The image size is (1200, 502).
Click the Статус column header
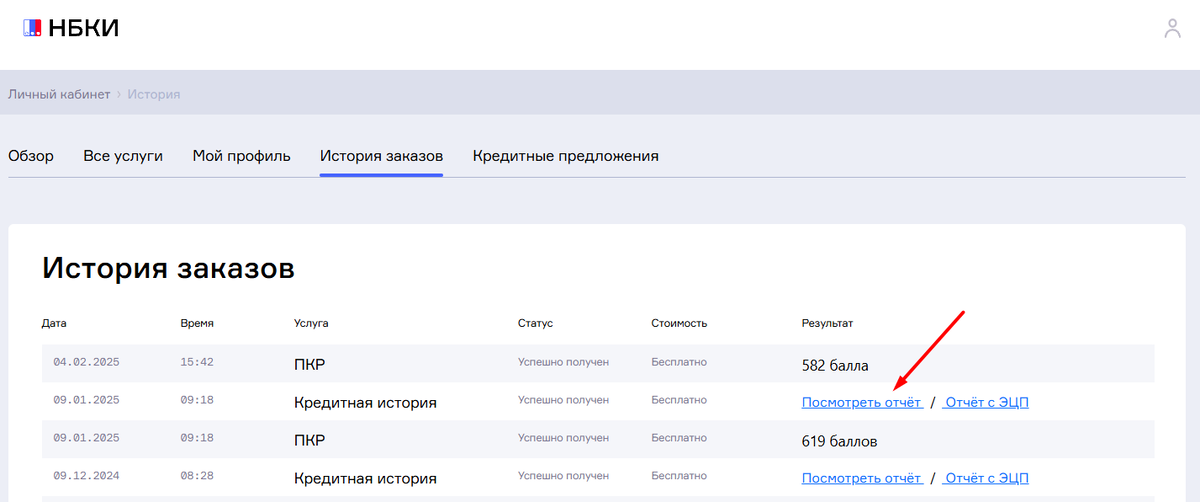pos(535,324)
